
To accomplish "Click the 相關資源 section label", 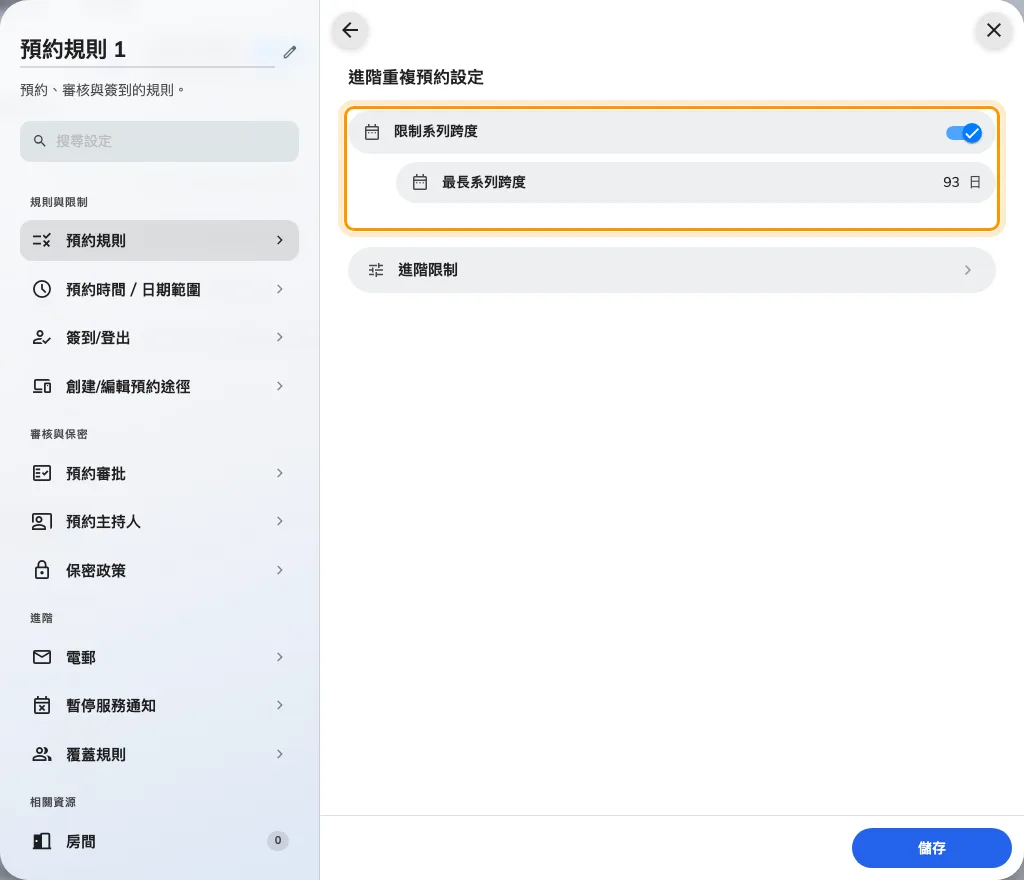I will tap(53, 802).
